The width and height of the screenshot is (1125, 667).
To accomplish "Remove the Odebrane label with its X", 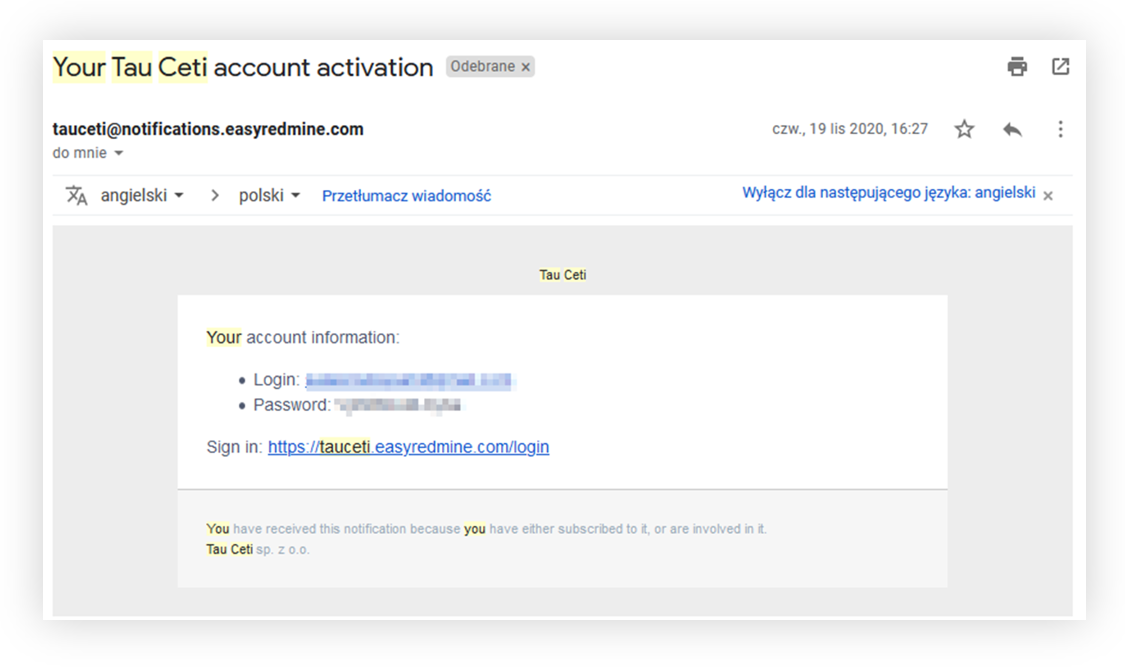I will [x=526, y=67].
